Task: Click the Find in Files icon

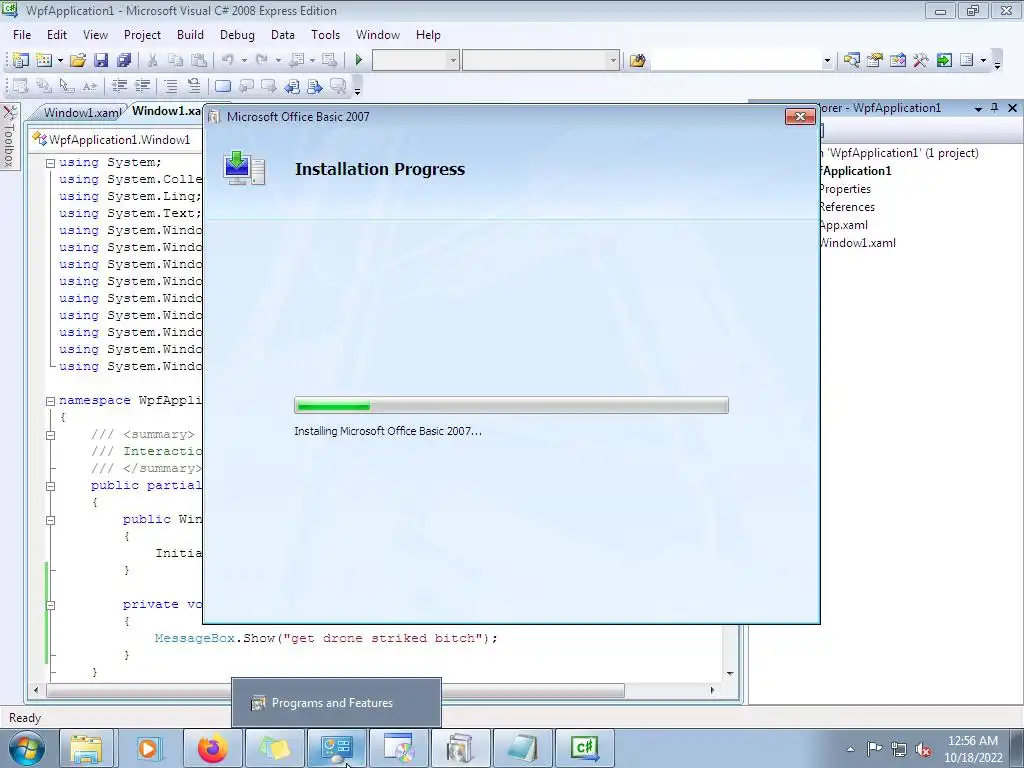Action: pos(637,61)
